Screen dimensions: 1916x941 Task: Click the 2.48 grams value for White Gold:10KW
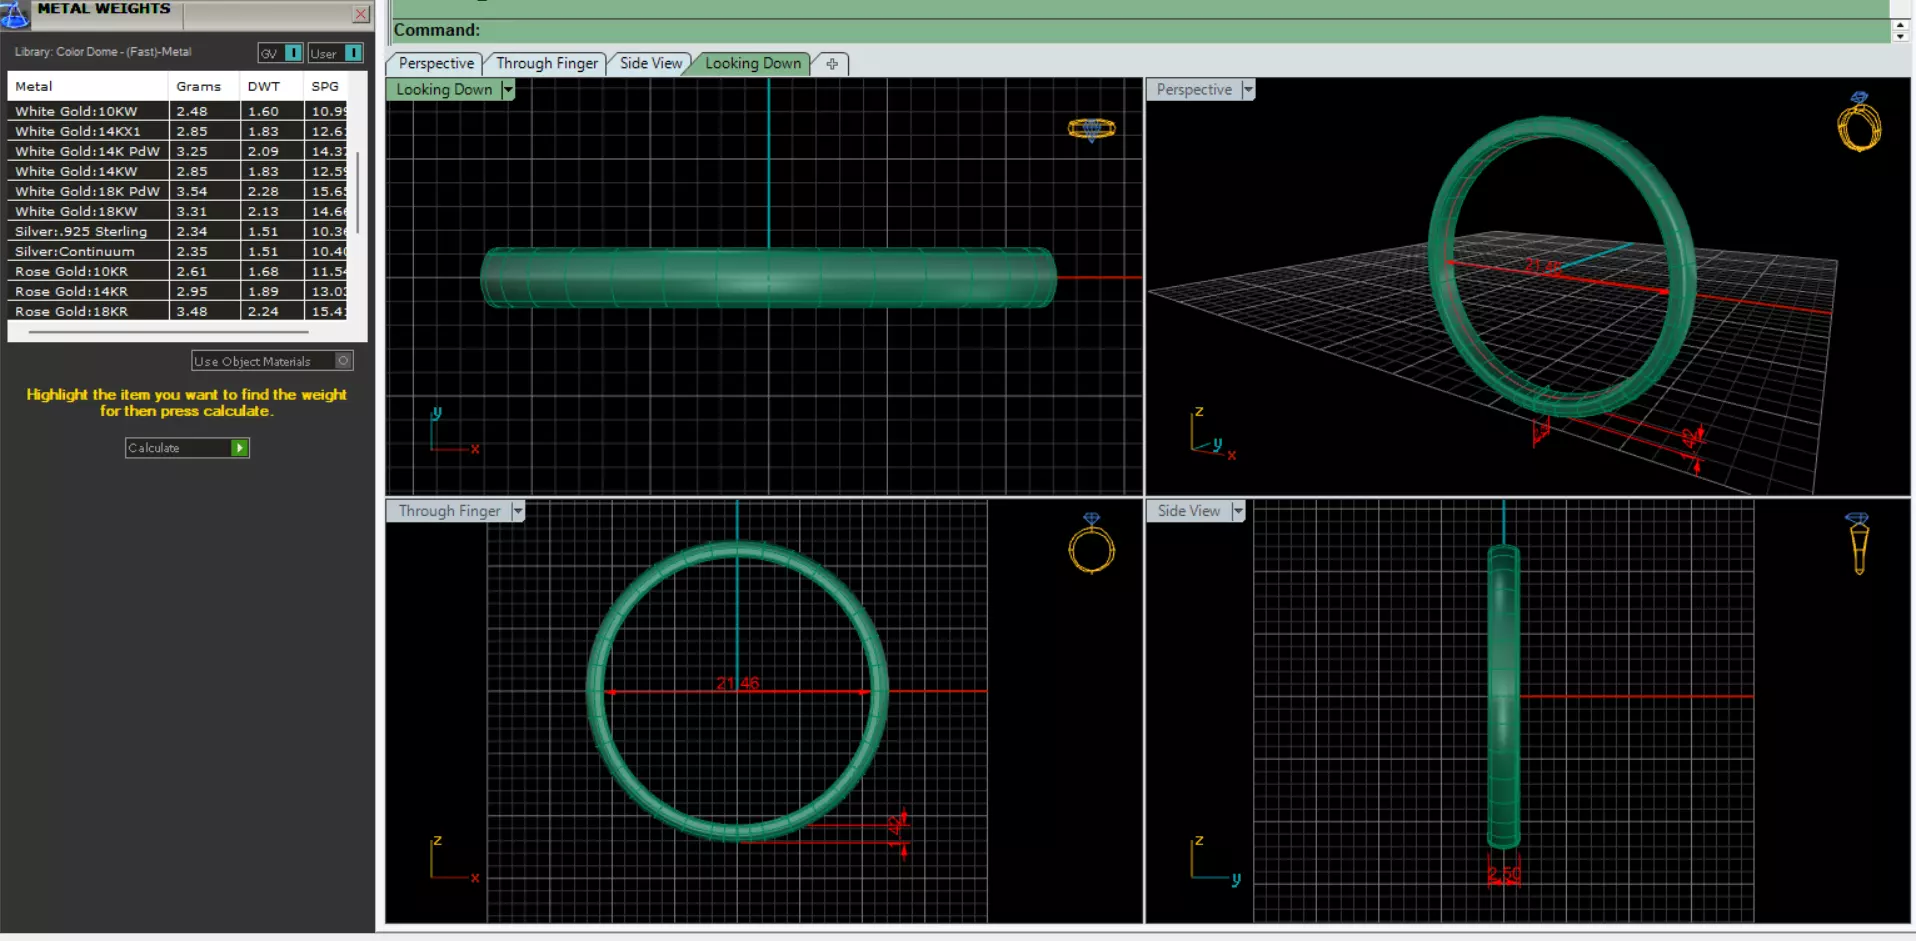click(x=192, y=111)
